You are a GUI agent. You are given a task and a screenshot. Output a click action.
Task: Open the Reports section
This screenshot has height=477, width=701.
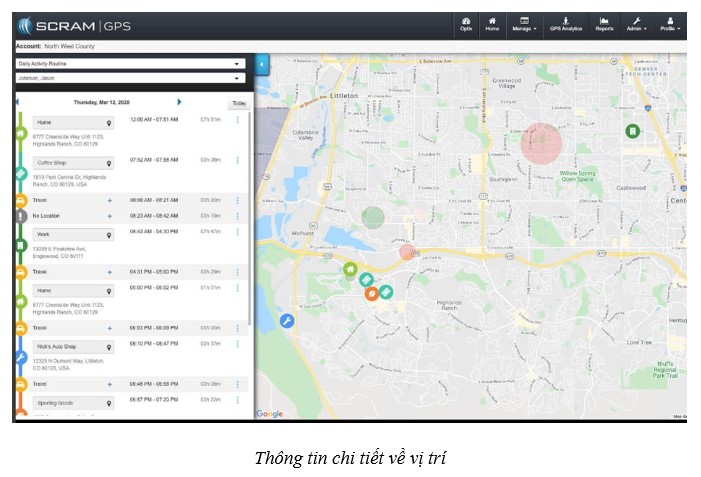pyautogui.click(x=604, y=25)
